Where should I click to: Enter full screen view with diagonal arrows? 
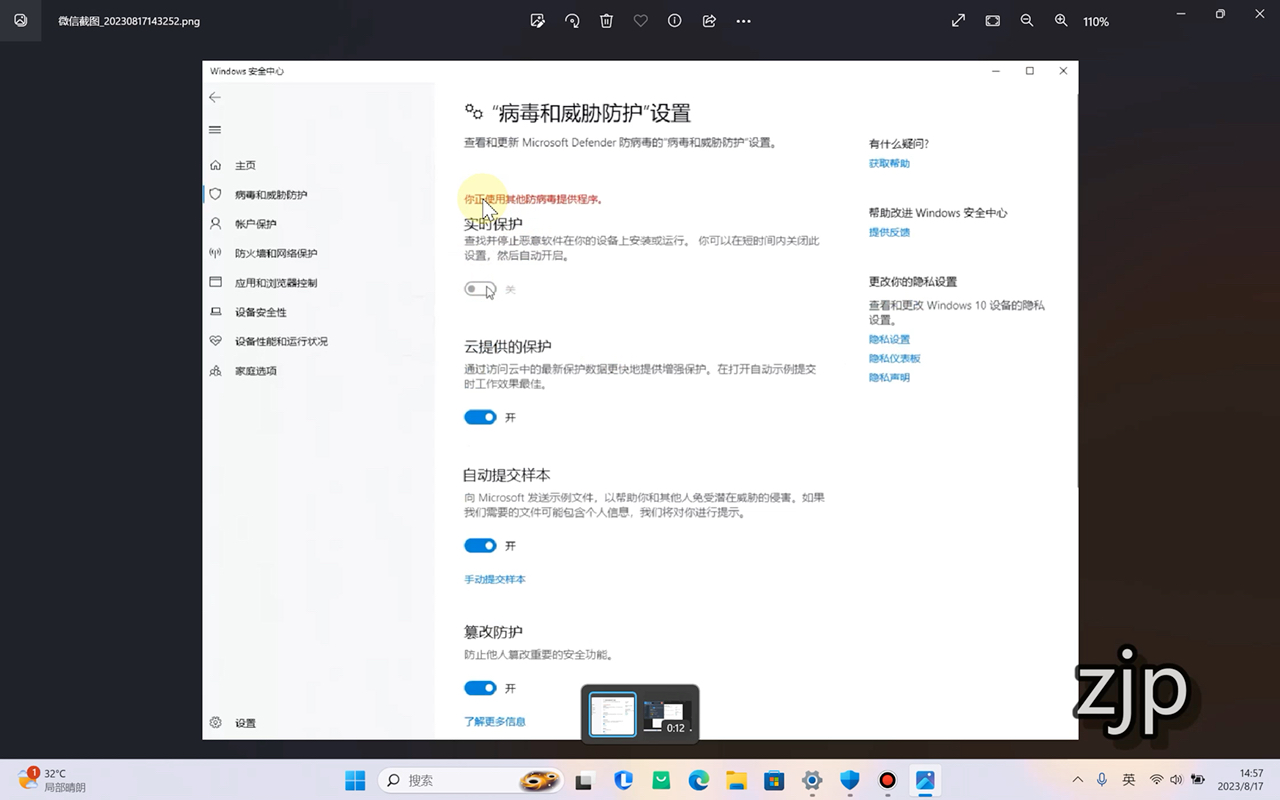[x=958, y=20]
